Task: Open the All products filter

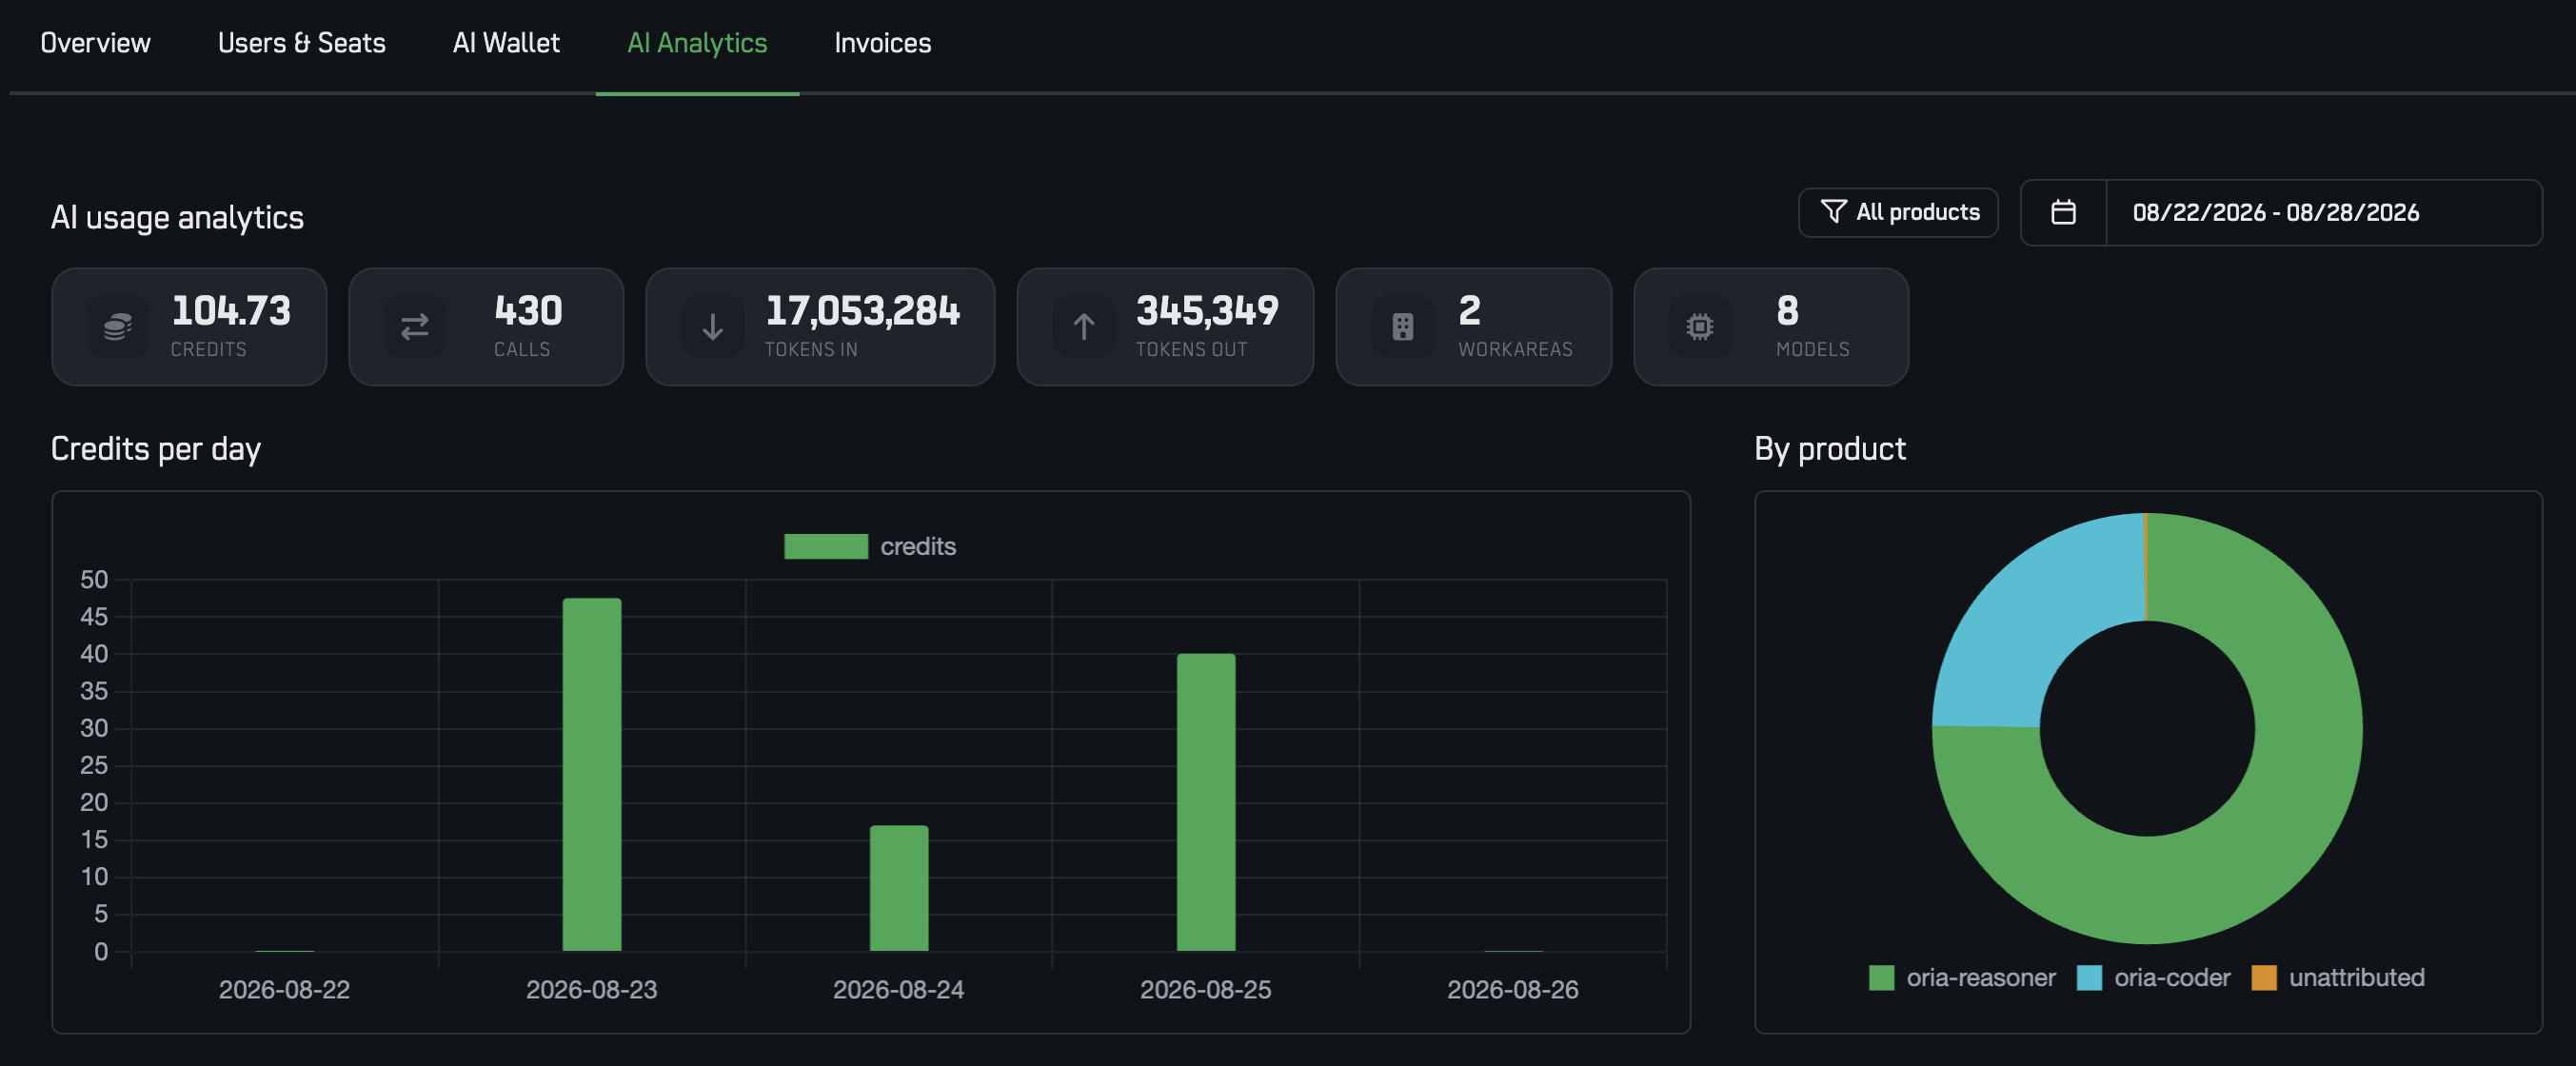Action: coord(1897,212)
